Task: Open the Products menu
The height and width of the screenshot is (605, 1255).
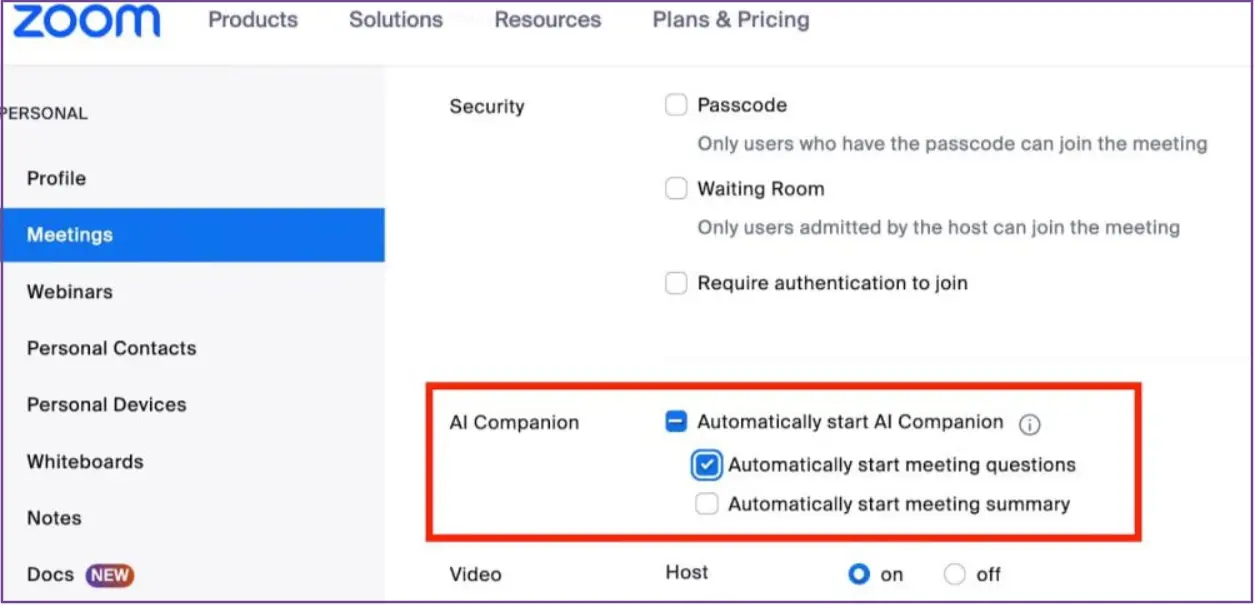Action: [x=252, y=19]
